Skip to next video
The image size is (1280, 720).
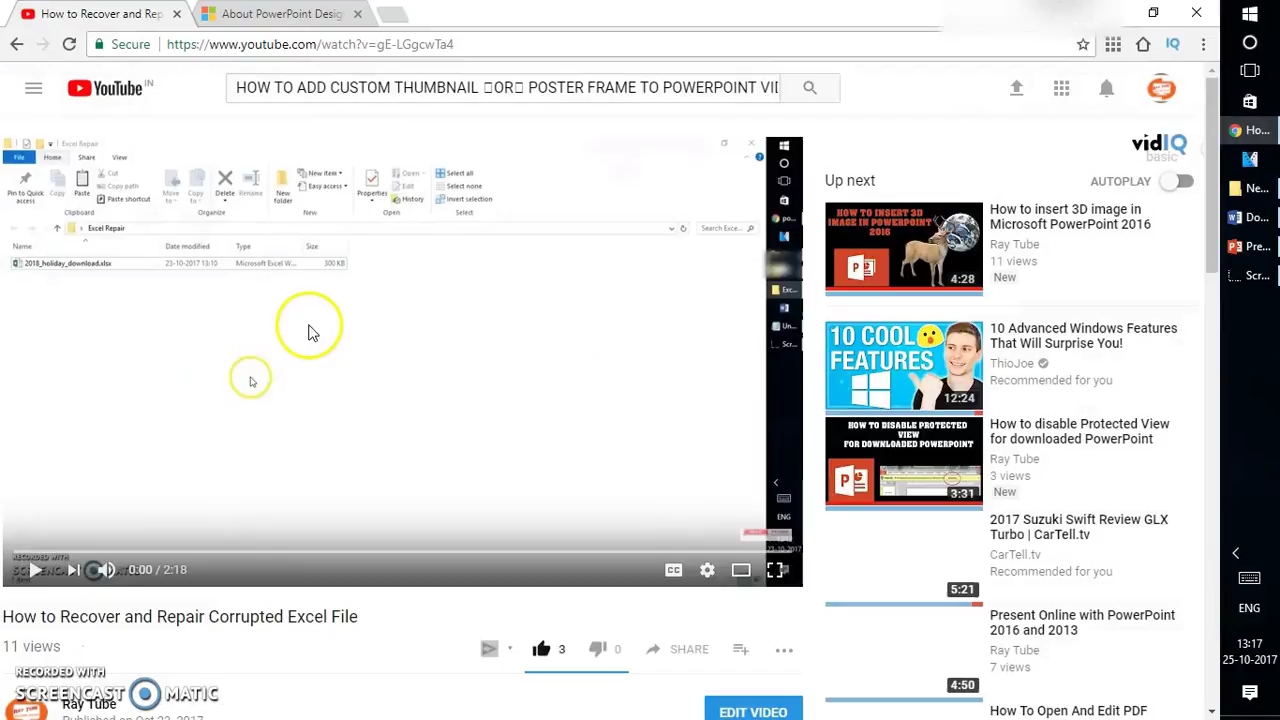(73, 570)
